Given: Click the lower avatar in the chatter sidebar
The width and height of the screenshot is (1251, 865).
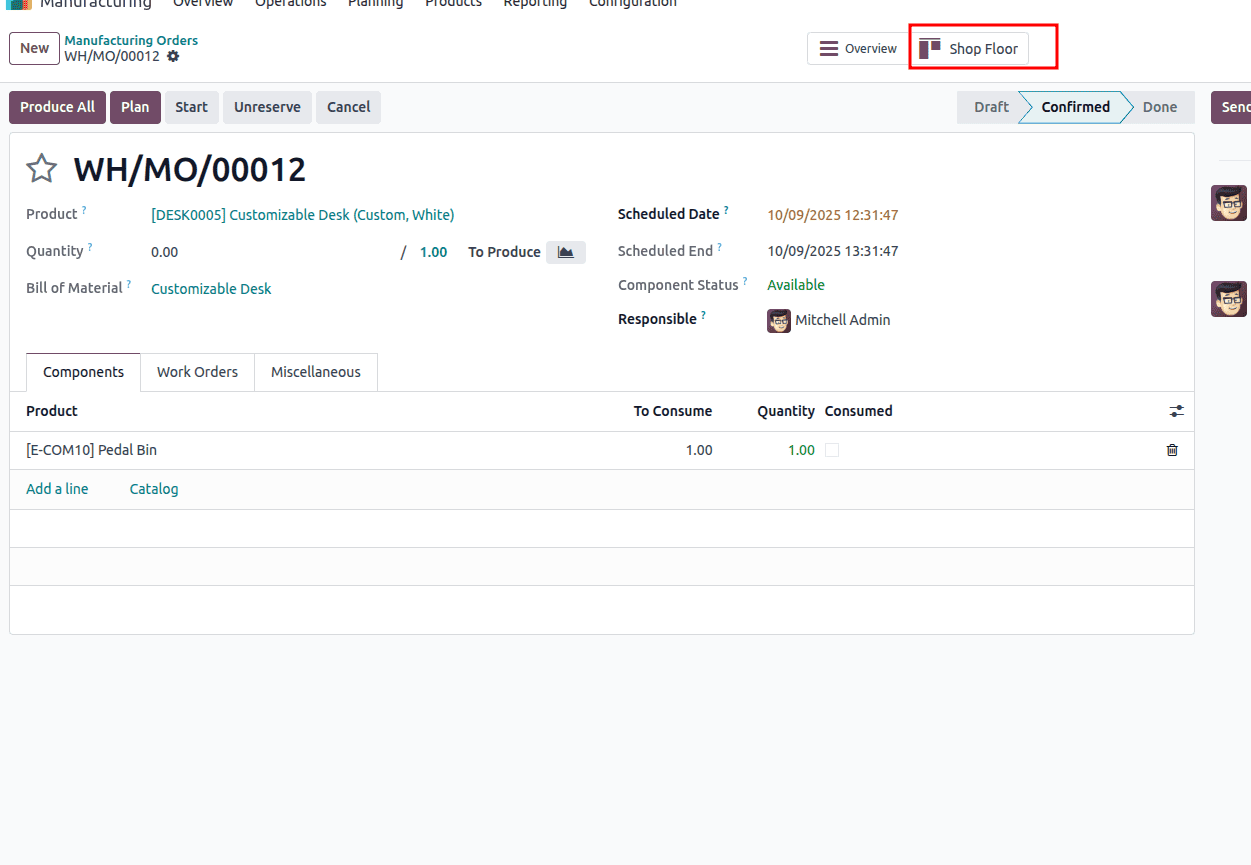Looking at the screenshot, I should click(1229, 298).
